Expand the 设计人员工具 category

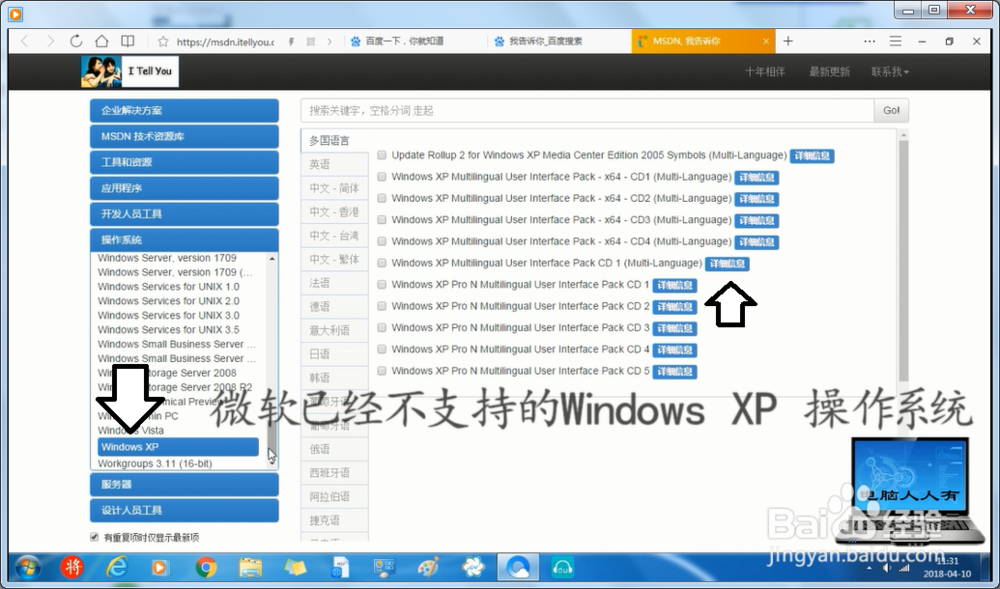click(184, 510)
